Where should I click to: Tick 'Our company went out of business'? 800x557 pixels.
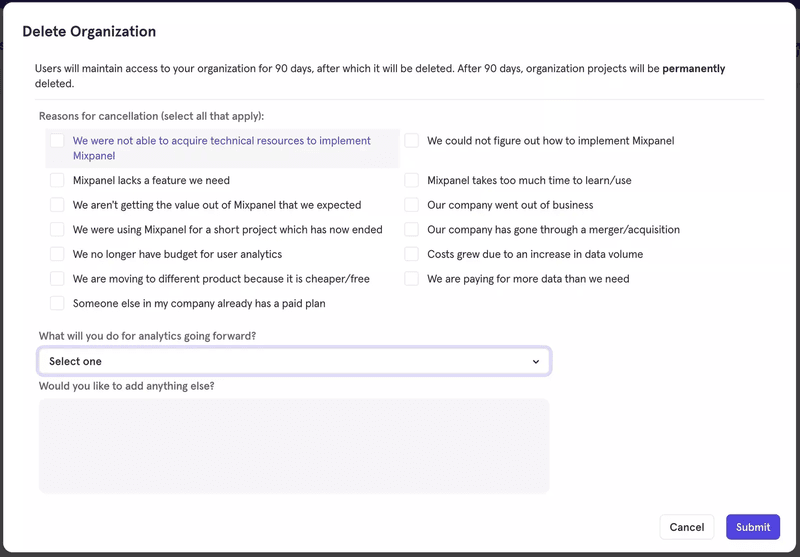click(x=412, y=205)
